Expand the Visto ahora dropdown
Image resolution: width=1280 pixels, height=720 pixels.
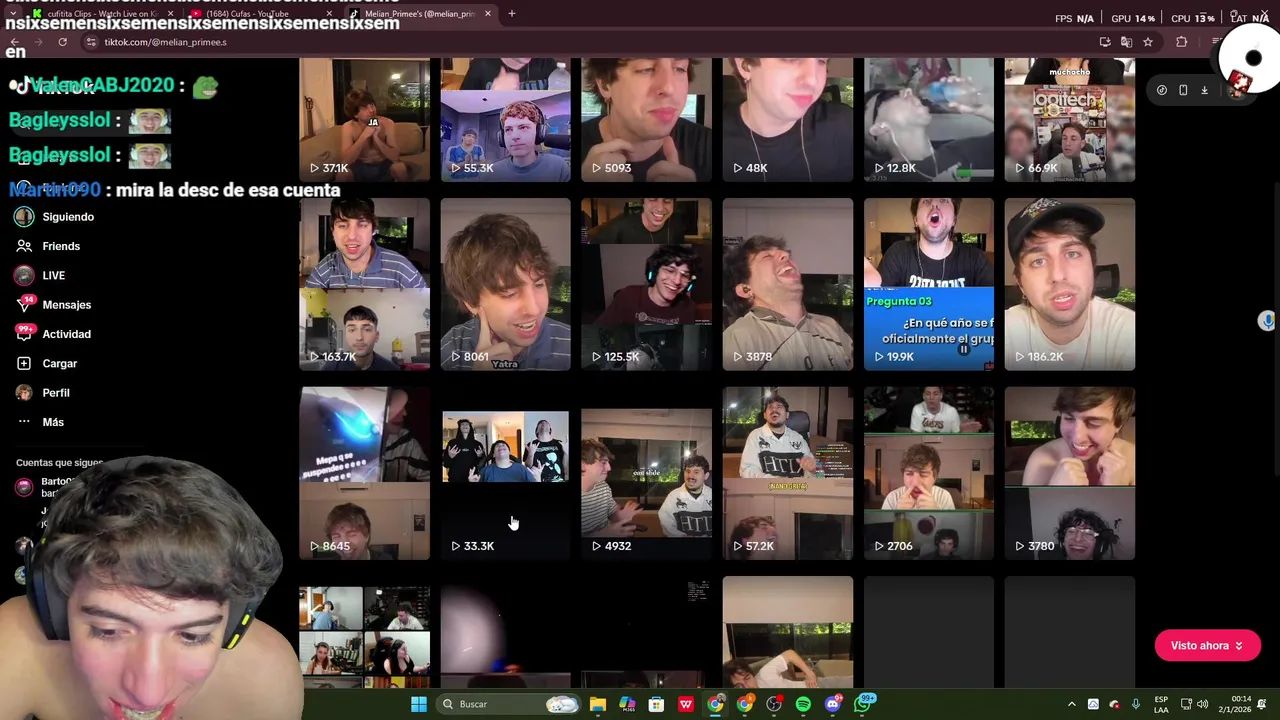point(1207,646)
